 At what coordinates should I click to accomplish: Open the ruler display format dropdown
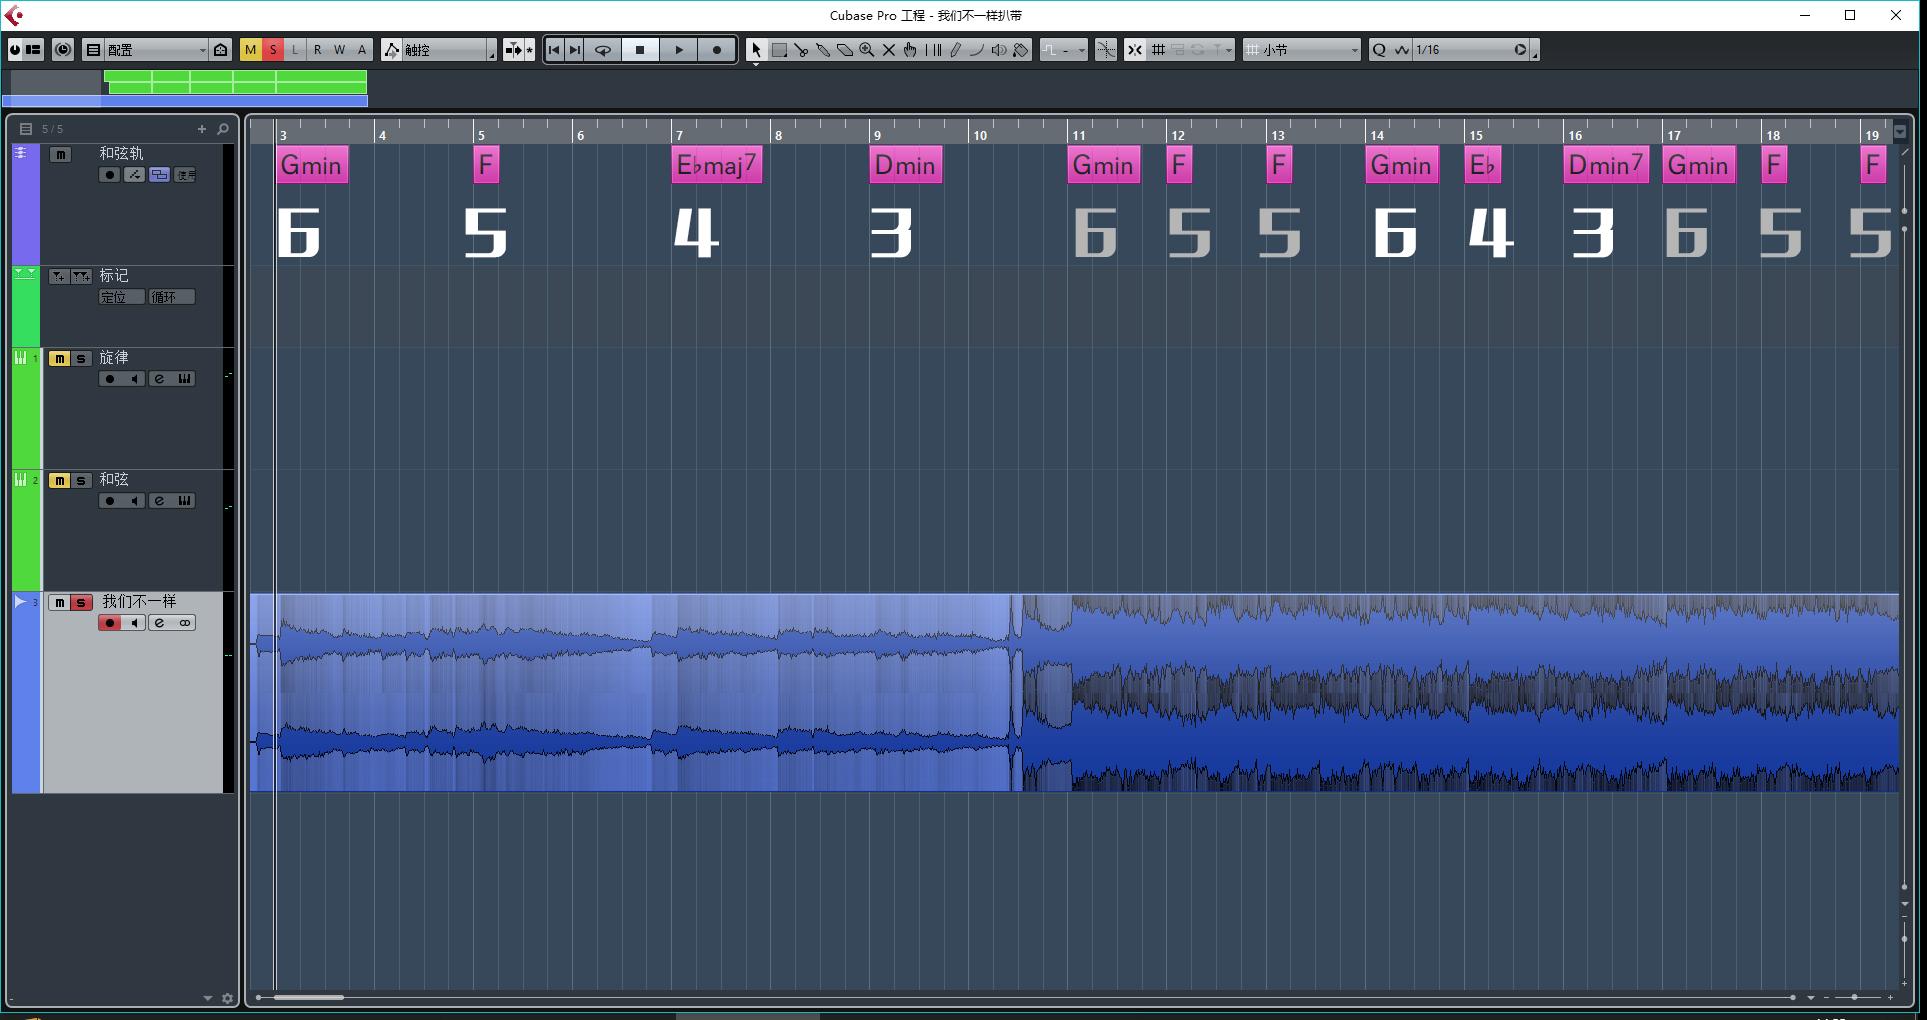(1900, 131)
